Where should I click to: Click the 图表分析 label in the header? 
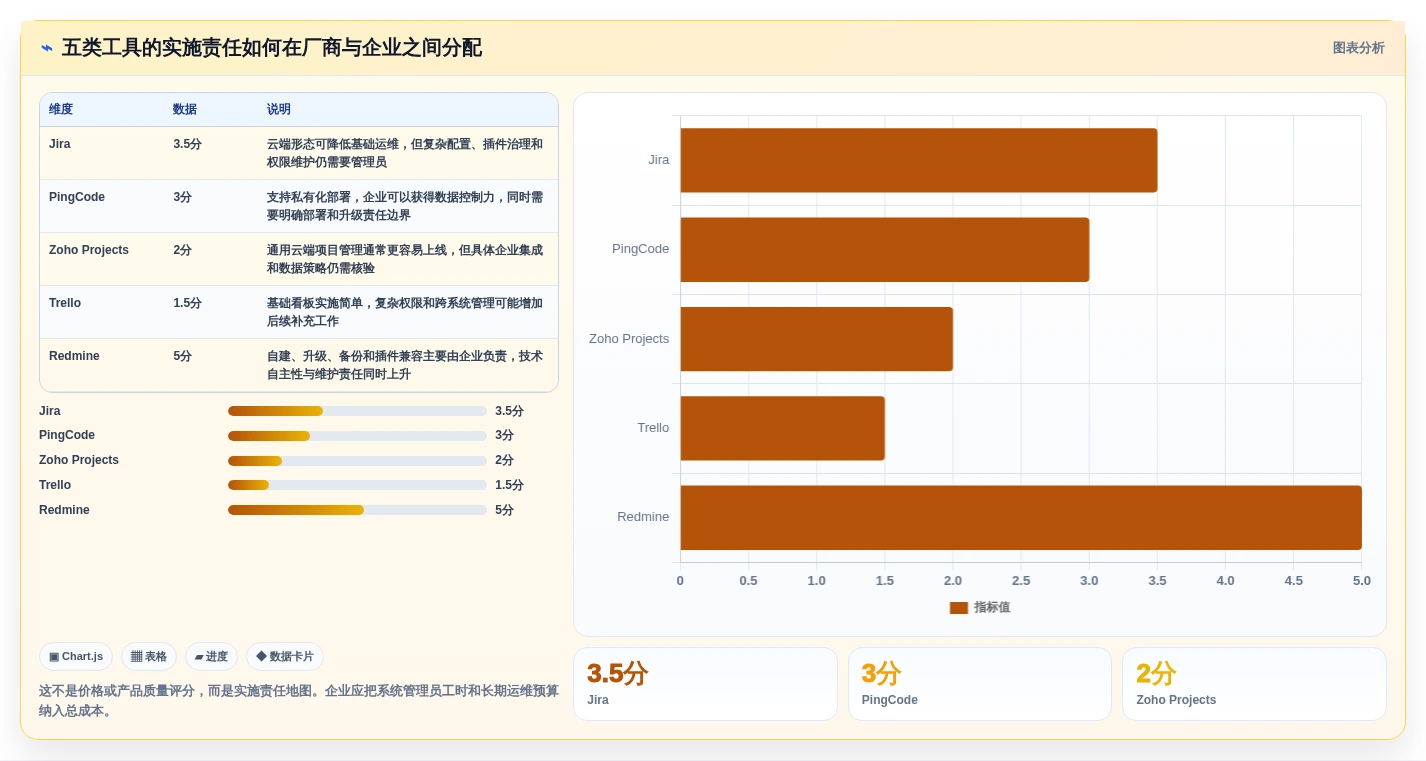(1358, 48)
